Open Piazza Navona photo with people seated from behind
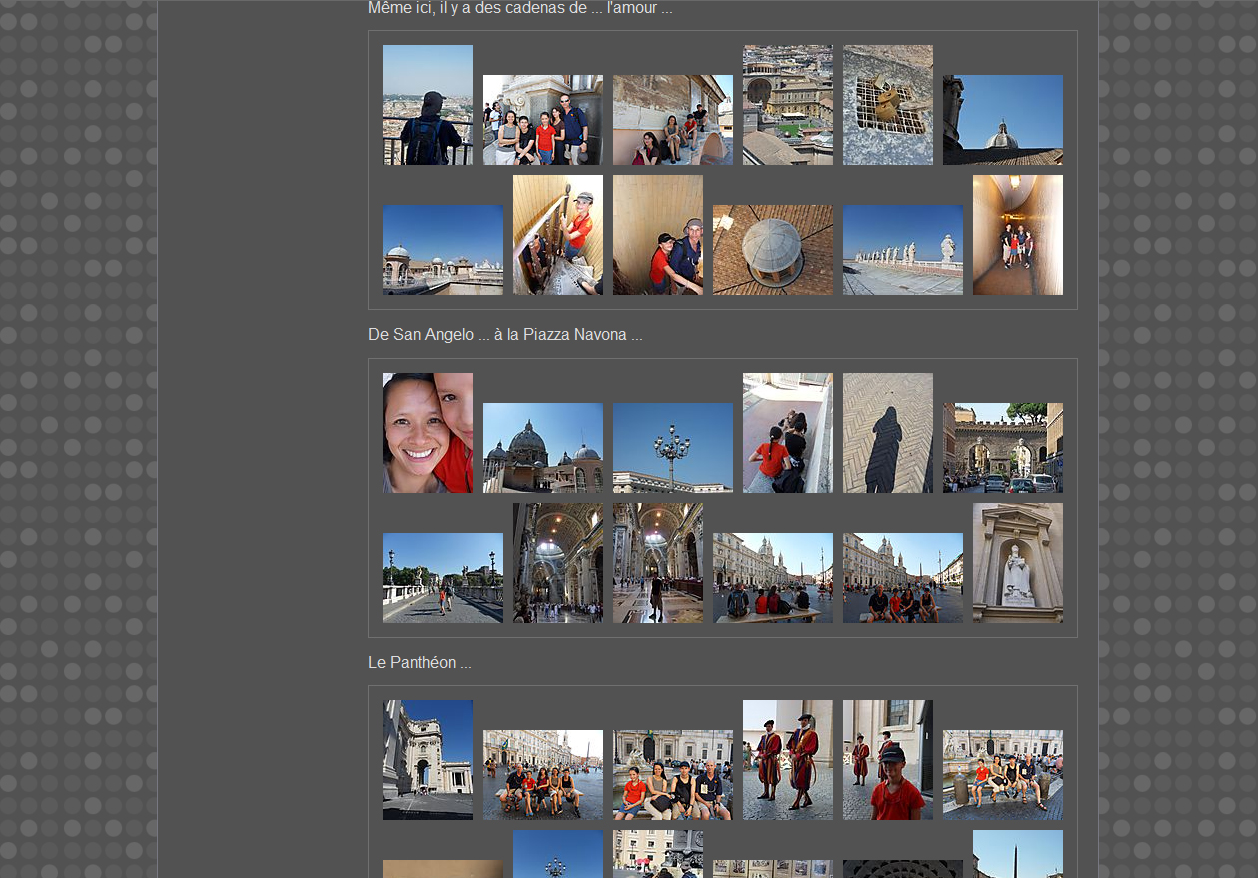Screen dimensions: 1258x878 point(772,578)
